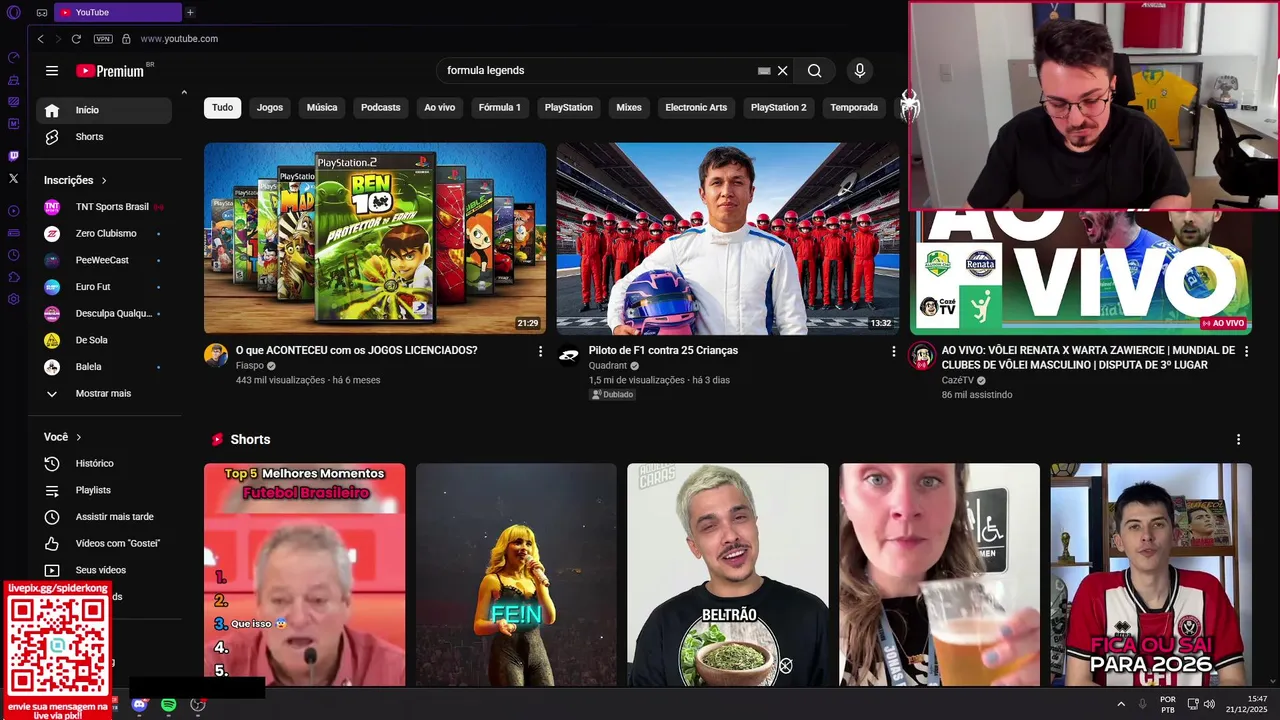Viewport: 1280px width, 720px height.
Task: Expand the Inscrições section chevron
Action: pos(103,181)
